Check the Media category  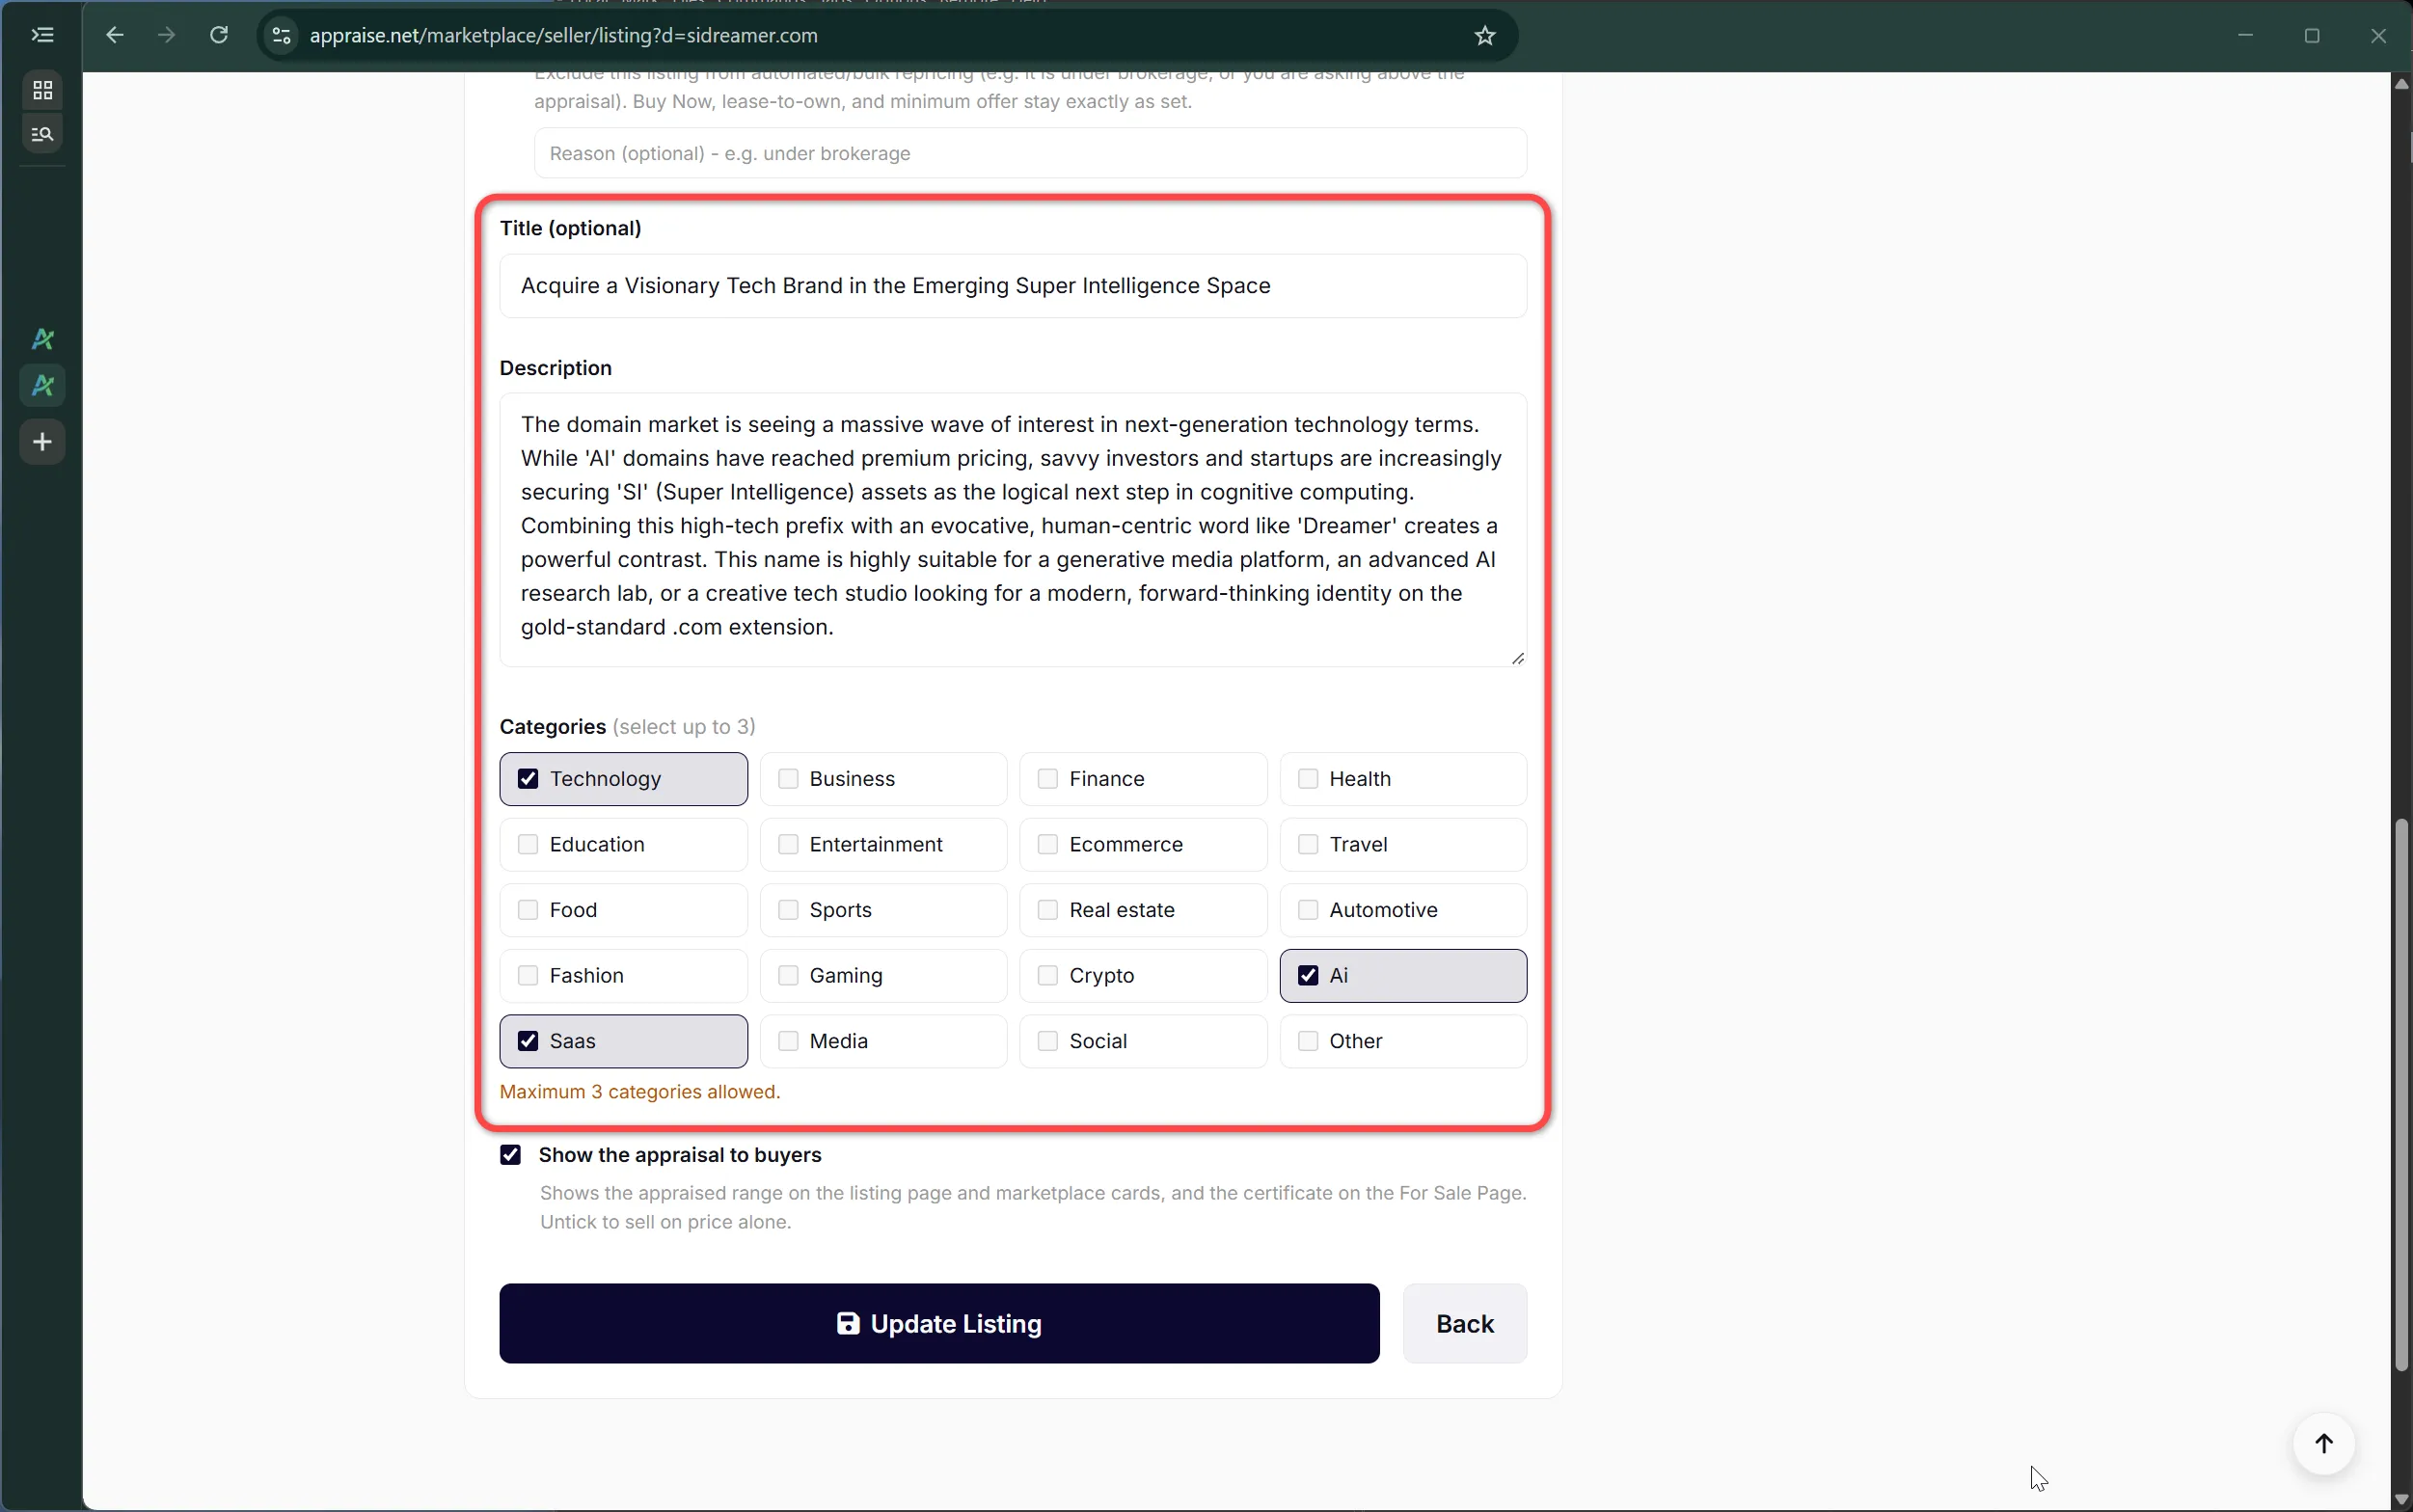coord(788,1041)
